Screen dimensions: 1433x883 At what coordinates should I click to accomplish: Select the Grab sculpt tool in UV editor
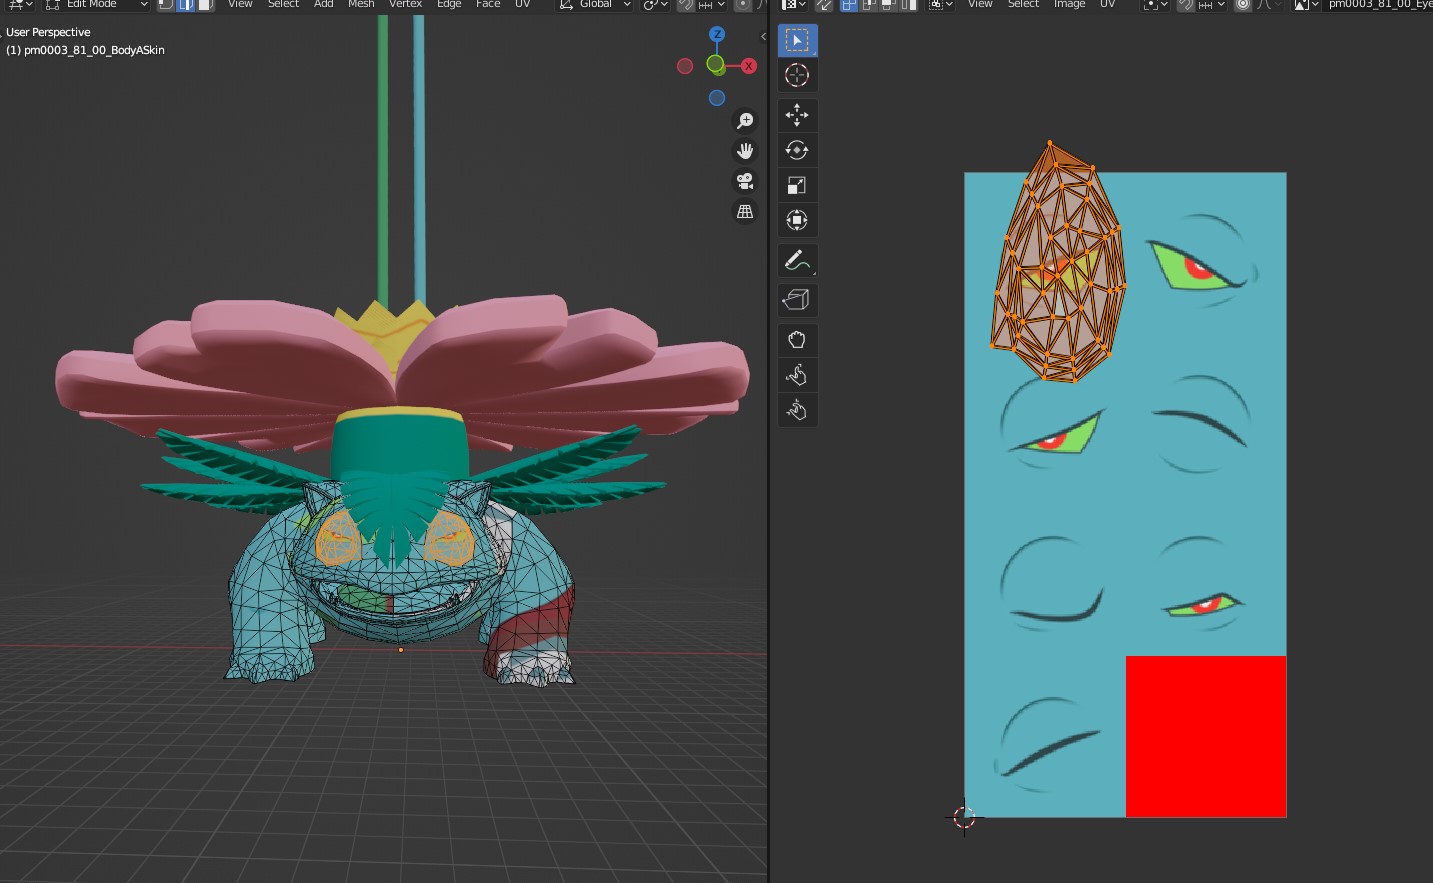(x=797, y=340)
